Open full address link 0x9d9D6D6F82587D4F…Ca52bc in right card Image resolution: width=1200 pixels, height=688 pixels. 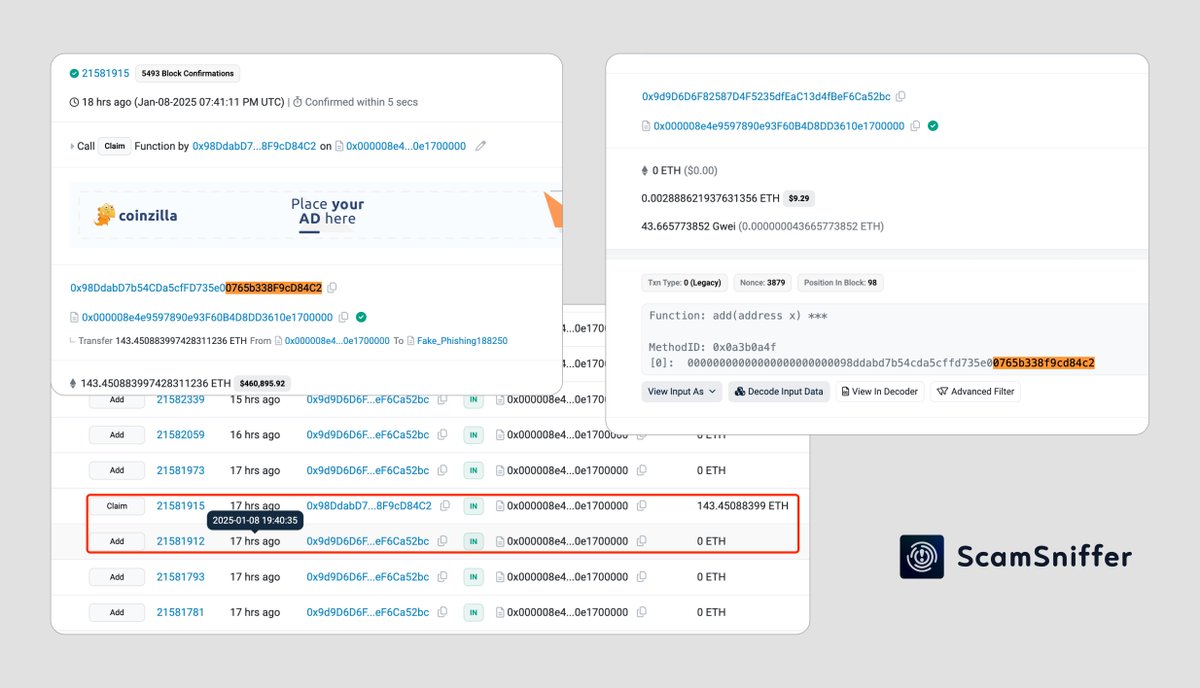click(766, 97)
